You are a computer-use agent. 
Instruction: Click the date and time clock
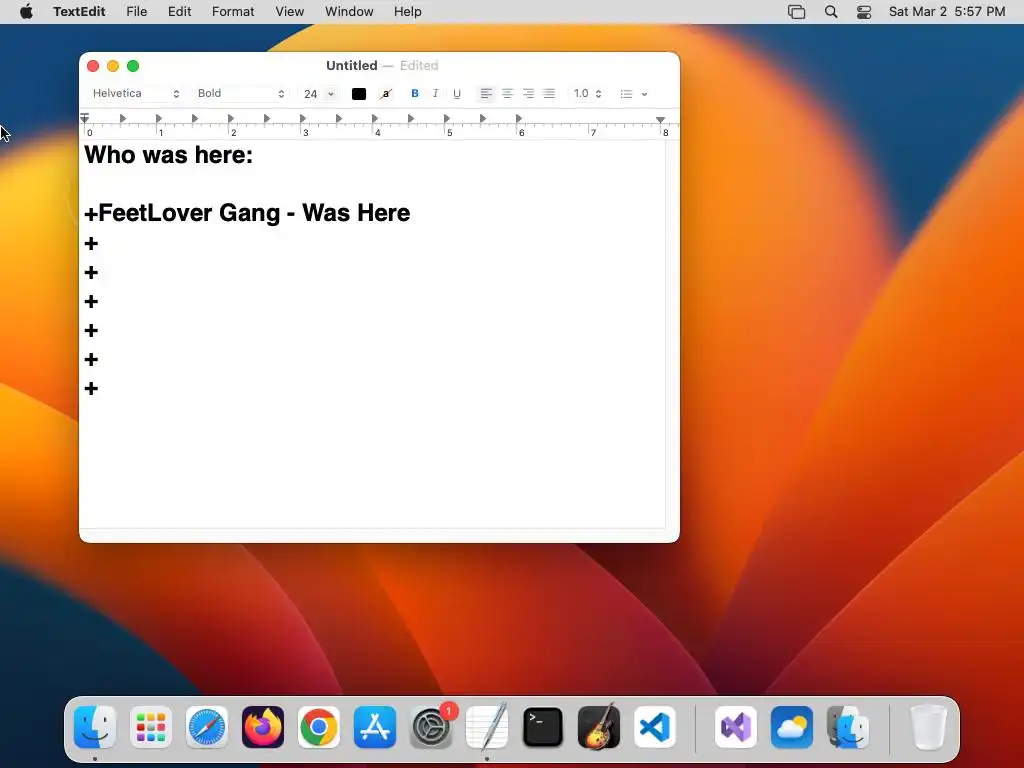pos(947,12)
